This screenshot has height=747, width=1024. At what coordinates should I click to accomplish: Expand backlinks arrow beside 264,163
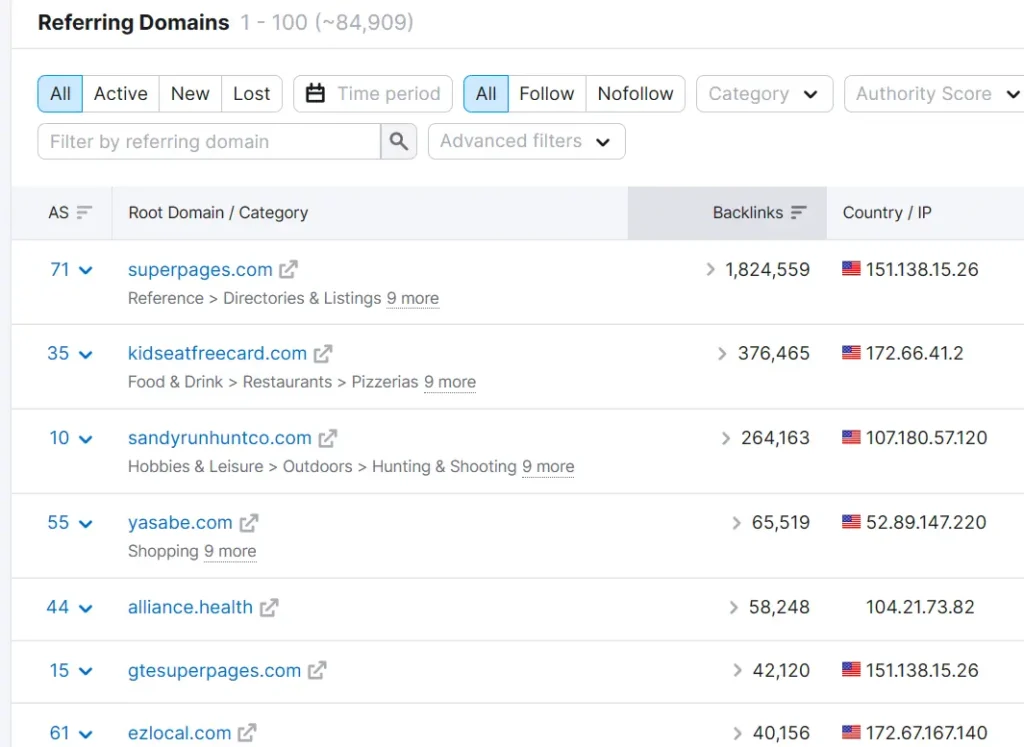click(726, 438)
